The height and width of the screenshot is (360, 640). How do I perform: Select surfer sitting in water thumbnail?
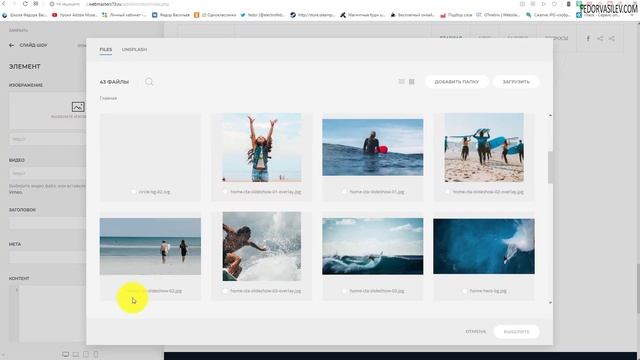373,147
